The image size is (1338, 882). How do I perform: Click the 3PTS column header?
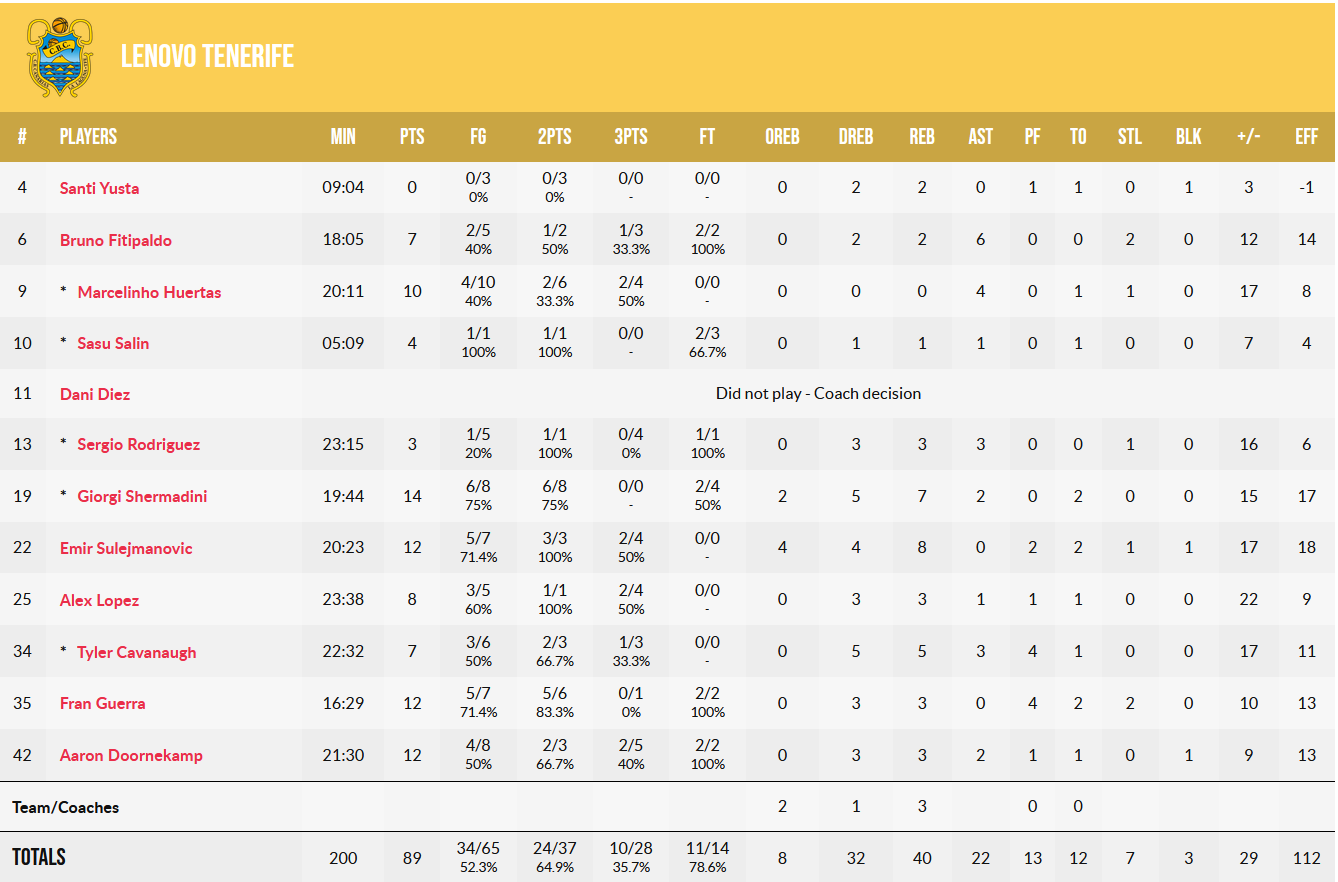630,137
